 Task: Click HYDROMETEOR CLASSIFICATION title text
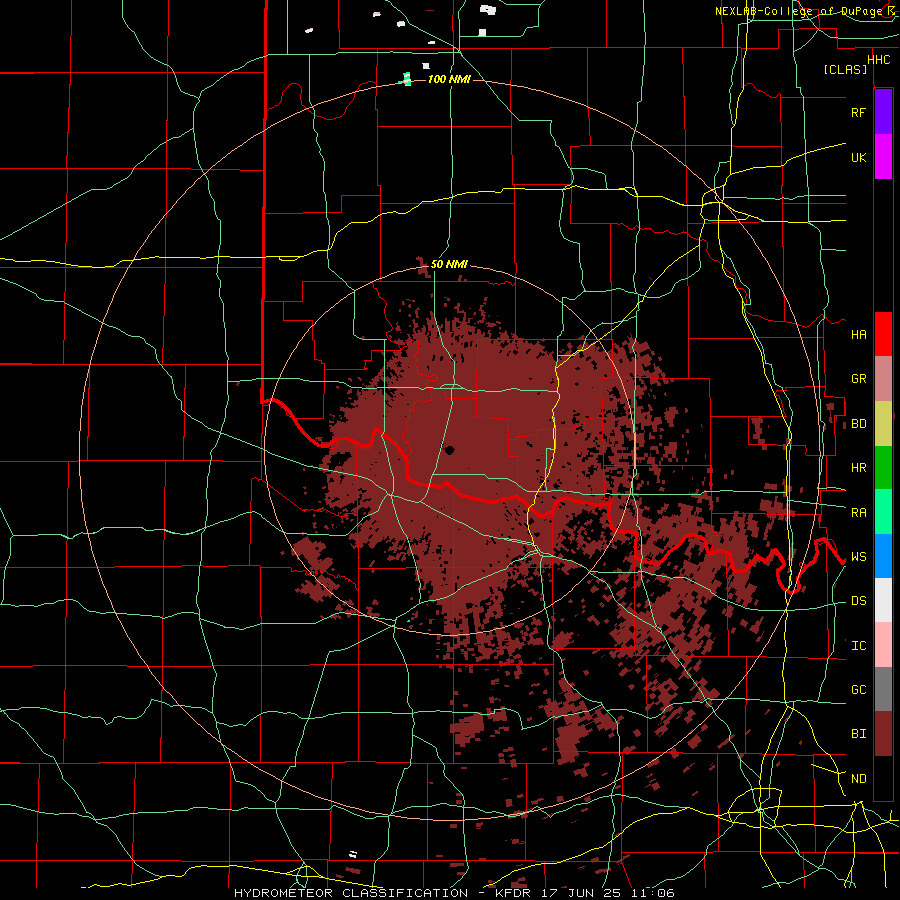tap(351, 893)
